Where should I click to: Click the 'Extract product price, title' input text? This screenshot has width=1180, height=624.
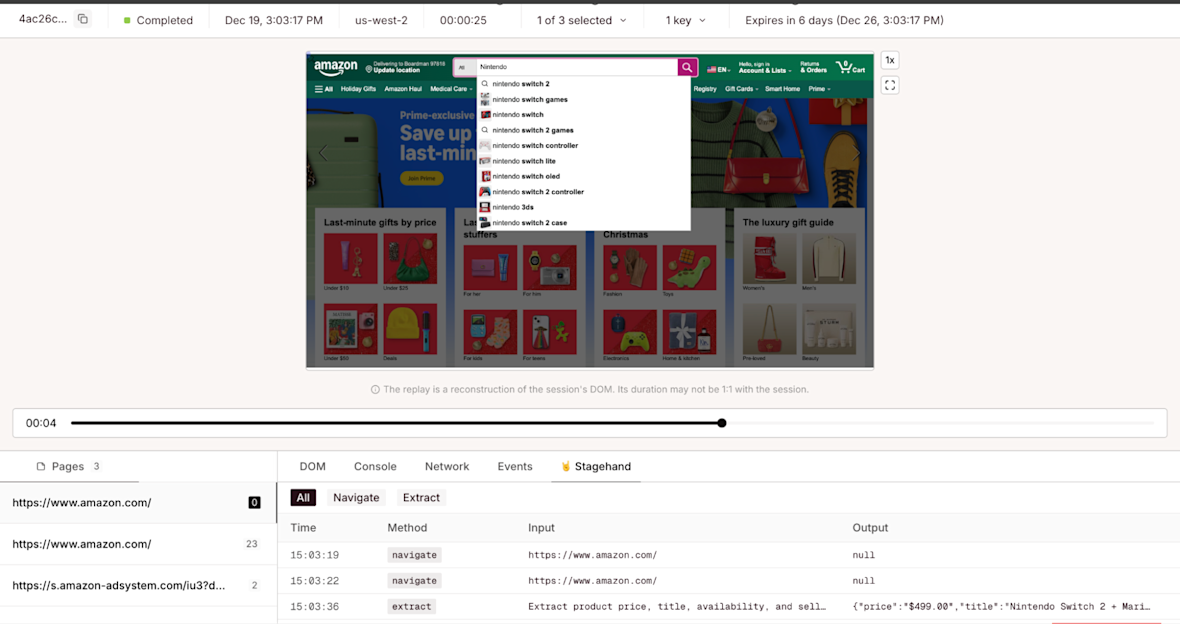pyautogui.click(x=677, y=606)
